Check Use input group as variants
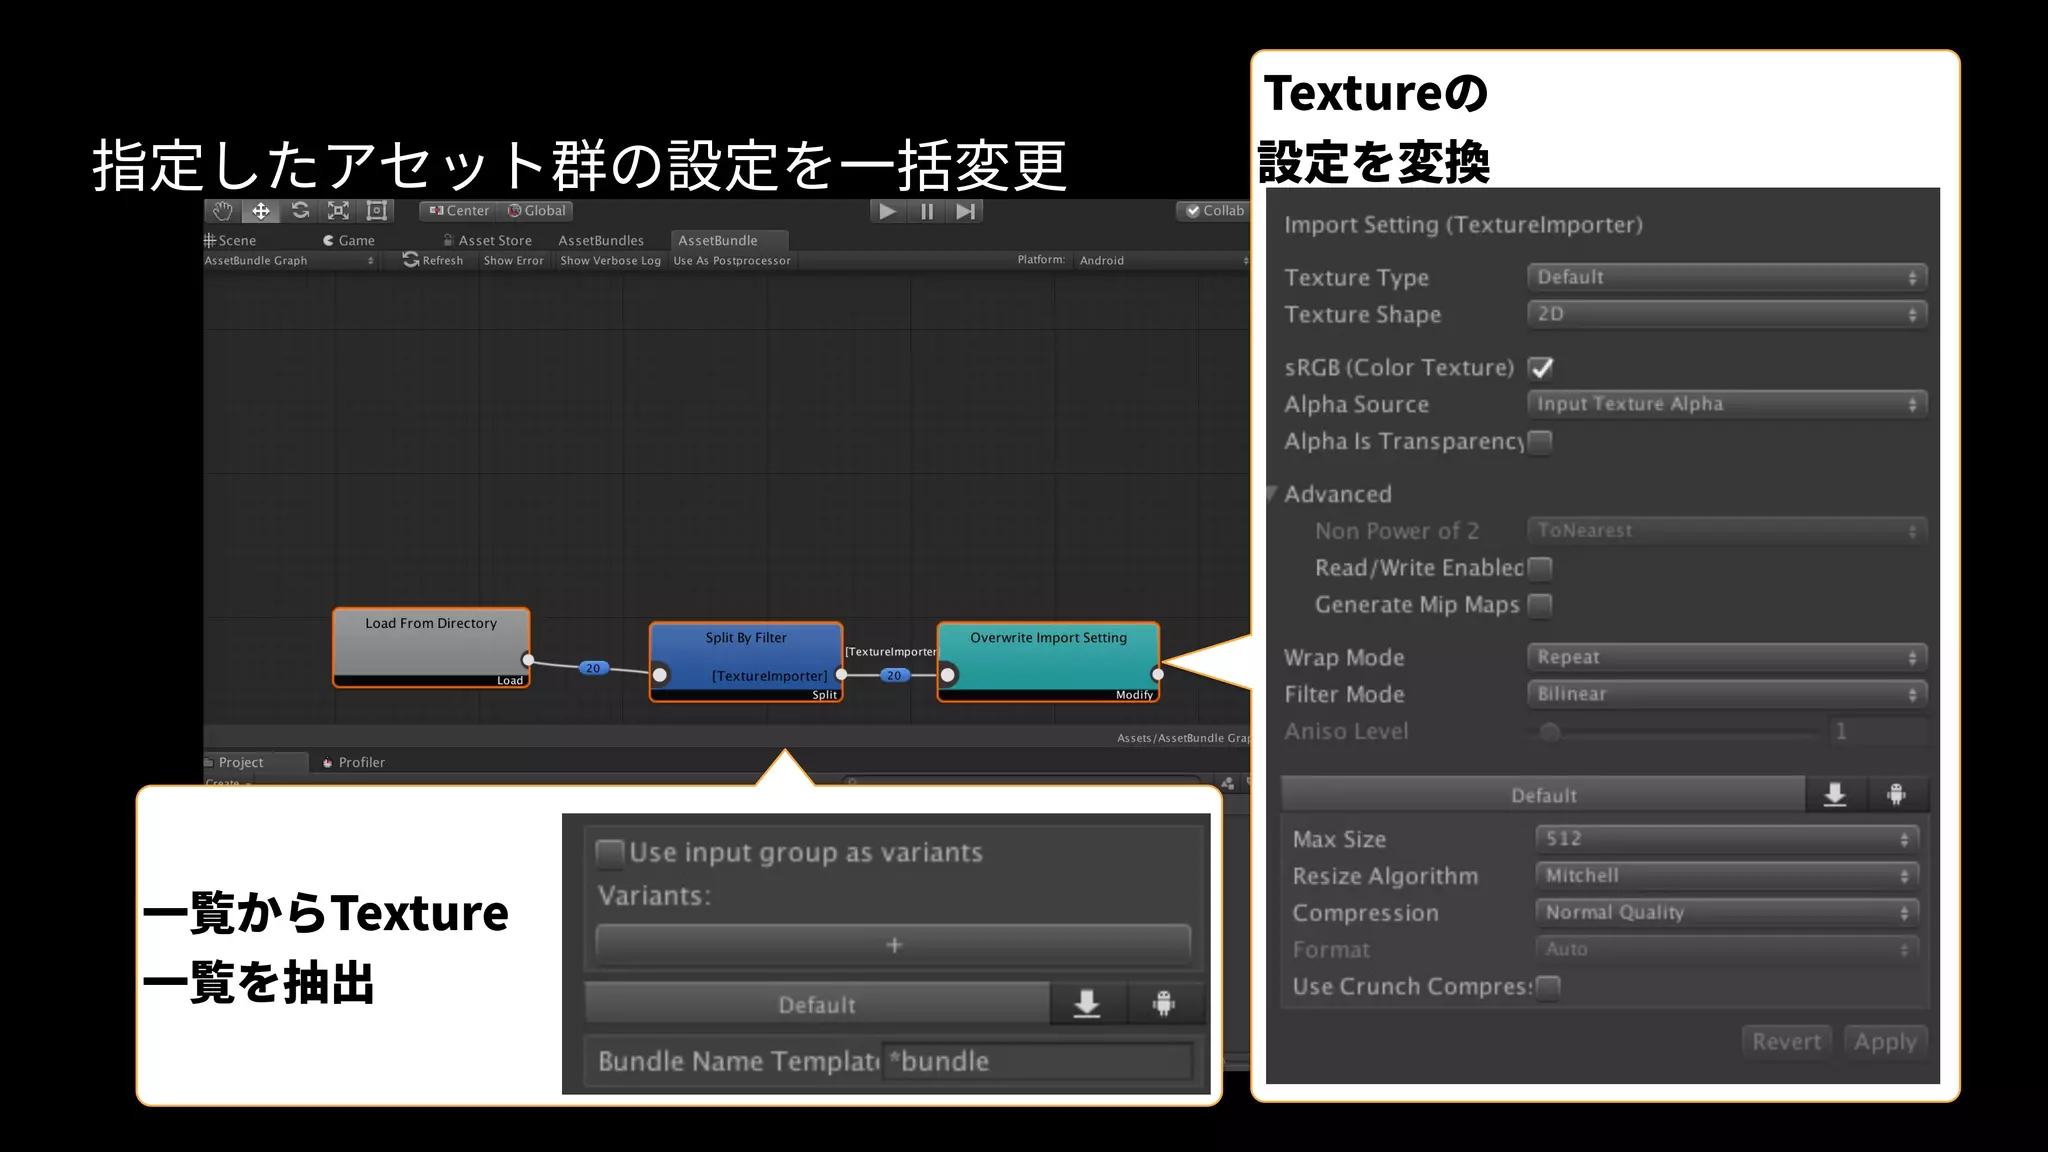The image size is (2048, 1152). coord(609,853)
